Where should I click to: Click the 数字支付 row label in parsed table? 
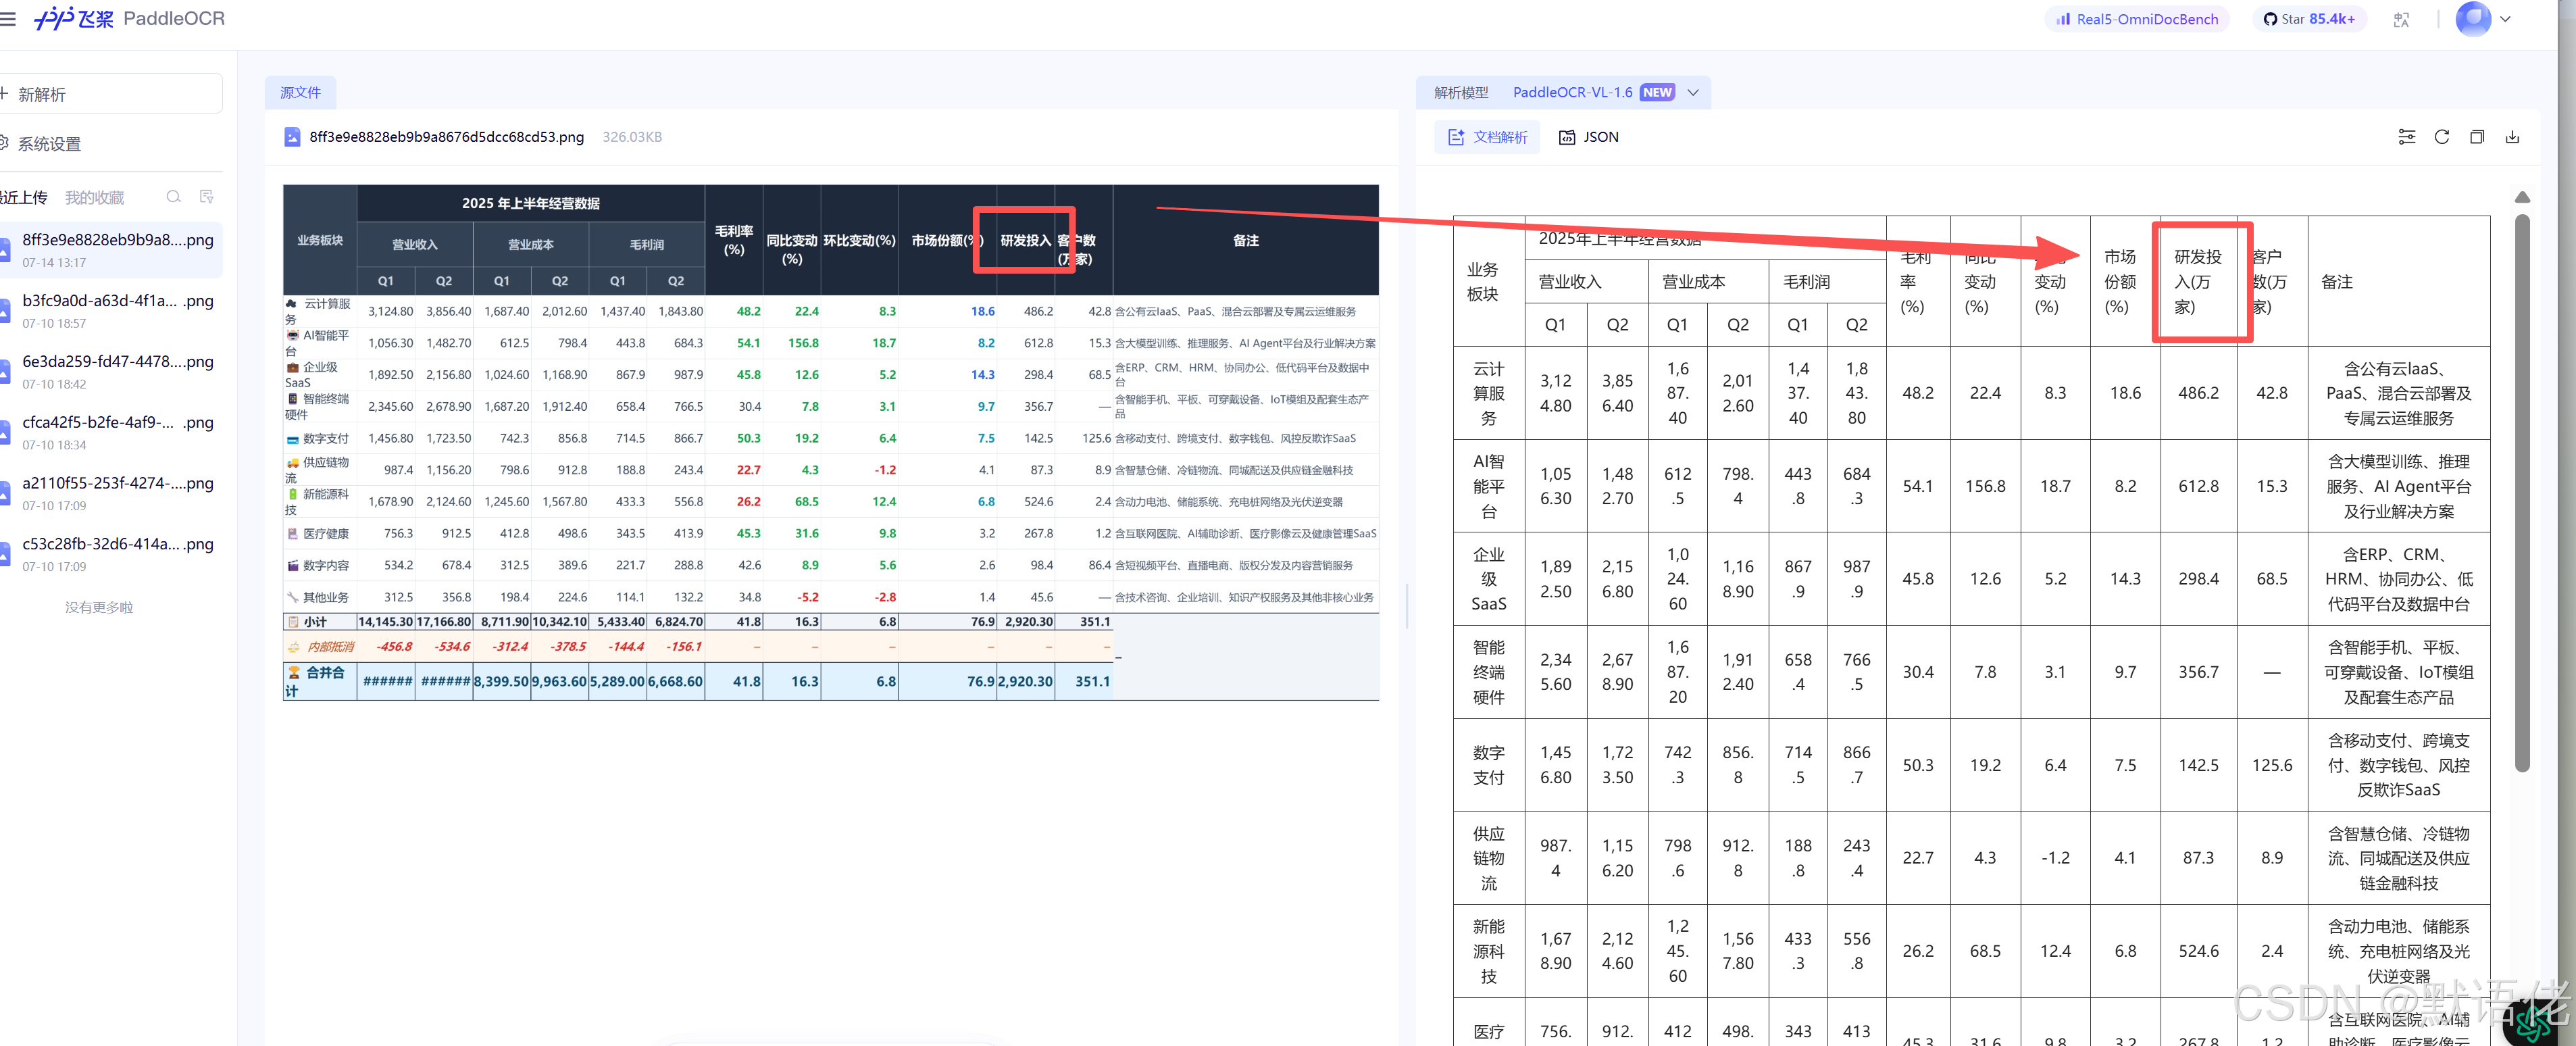1488,765
